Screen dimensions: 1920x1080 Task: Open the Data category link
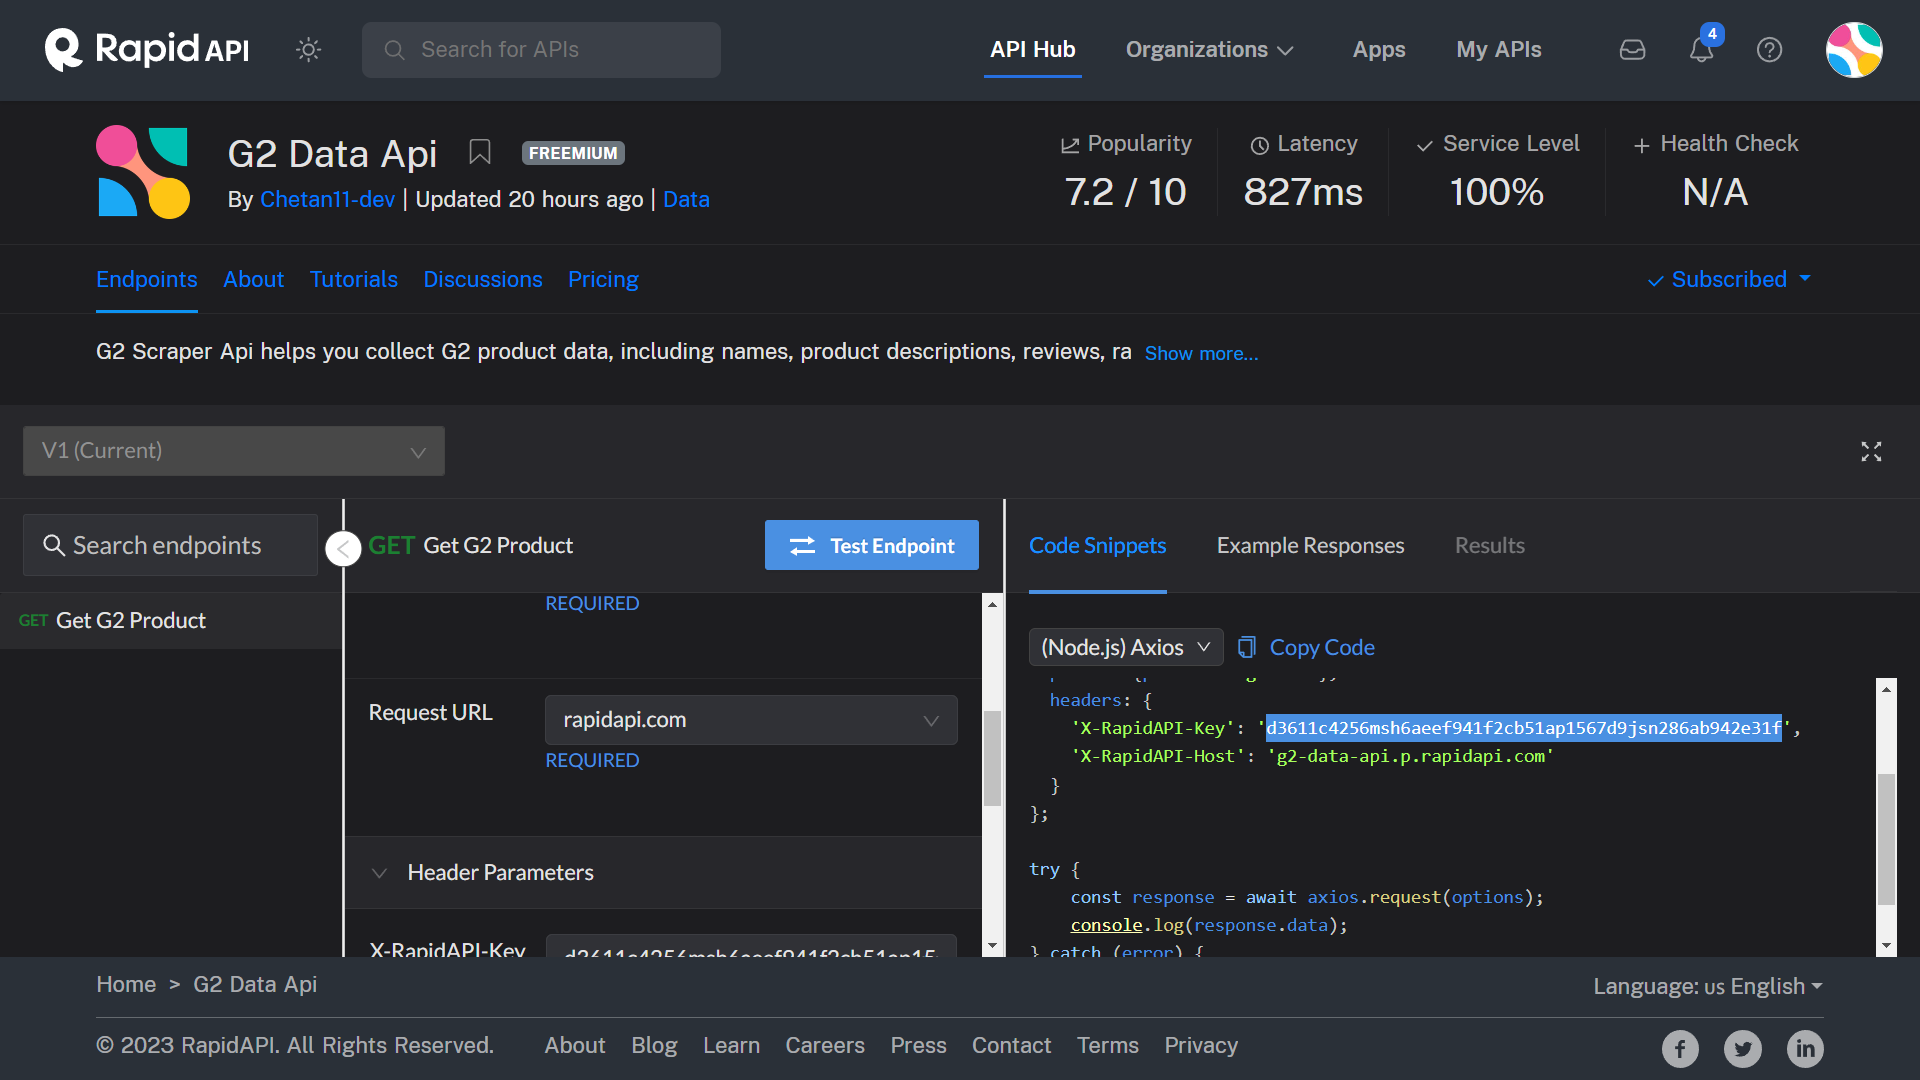(686, 199)
